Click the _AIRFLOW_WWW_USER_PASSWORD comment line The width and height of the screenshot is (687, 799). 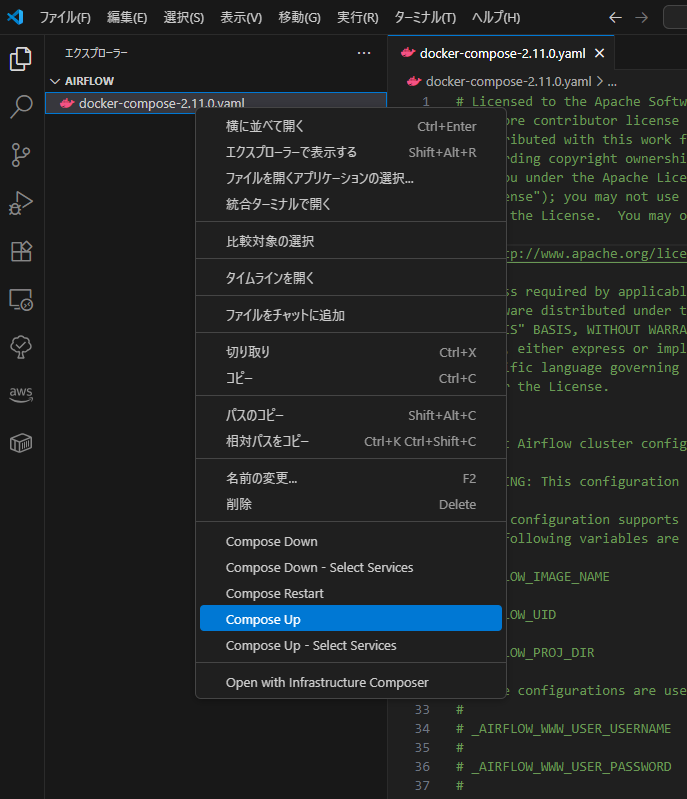(564, 767)
